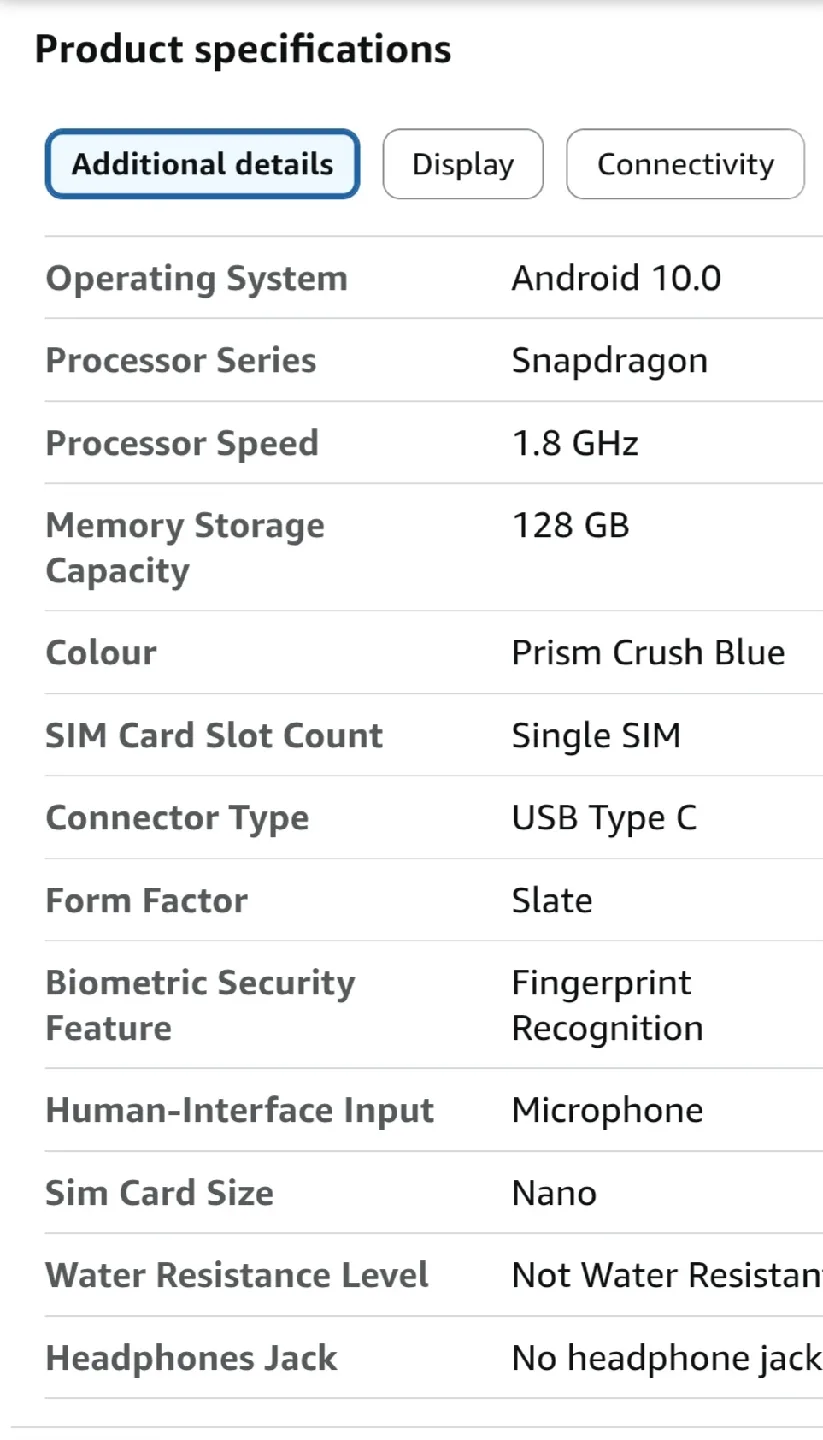This screenshot has height=1440, width=823.
Task: Select the Snapdragon value text
Action: [609, 361]
